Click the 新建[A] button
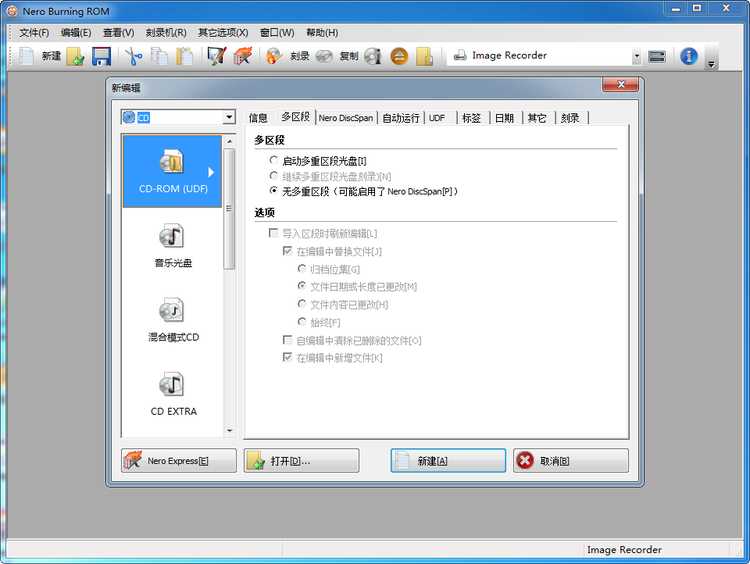The height and width of the screenshot is (564, 750). 448,461
